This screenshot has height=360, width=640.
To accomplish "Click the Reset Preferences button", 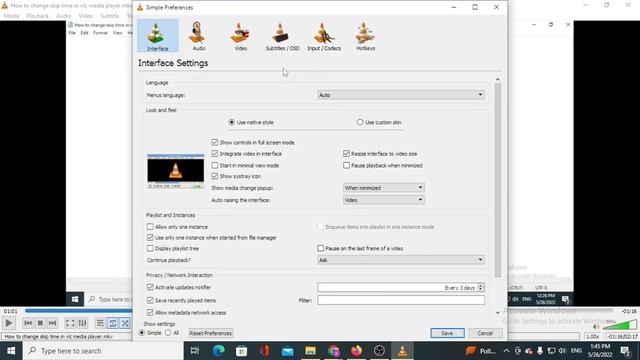I will [211, 333].
